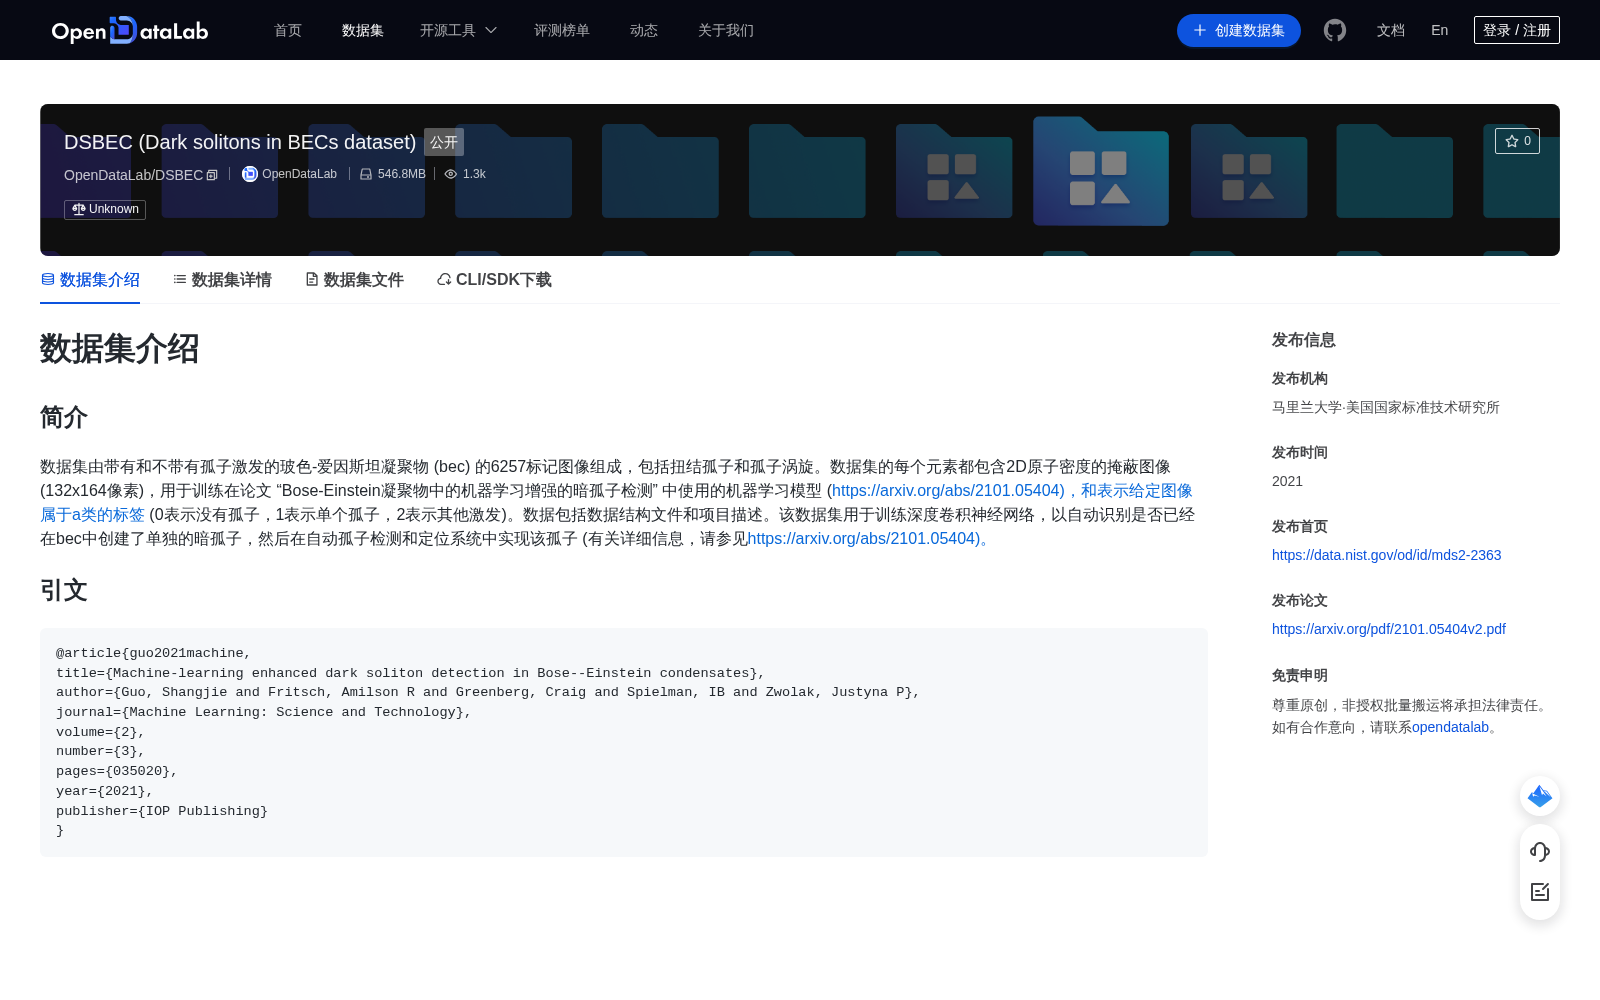Open arxiv 2101.05404v2.pdf paper link

point(1388,629)
